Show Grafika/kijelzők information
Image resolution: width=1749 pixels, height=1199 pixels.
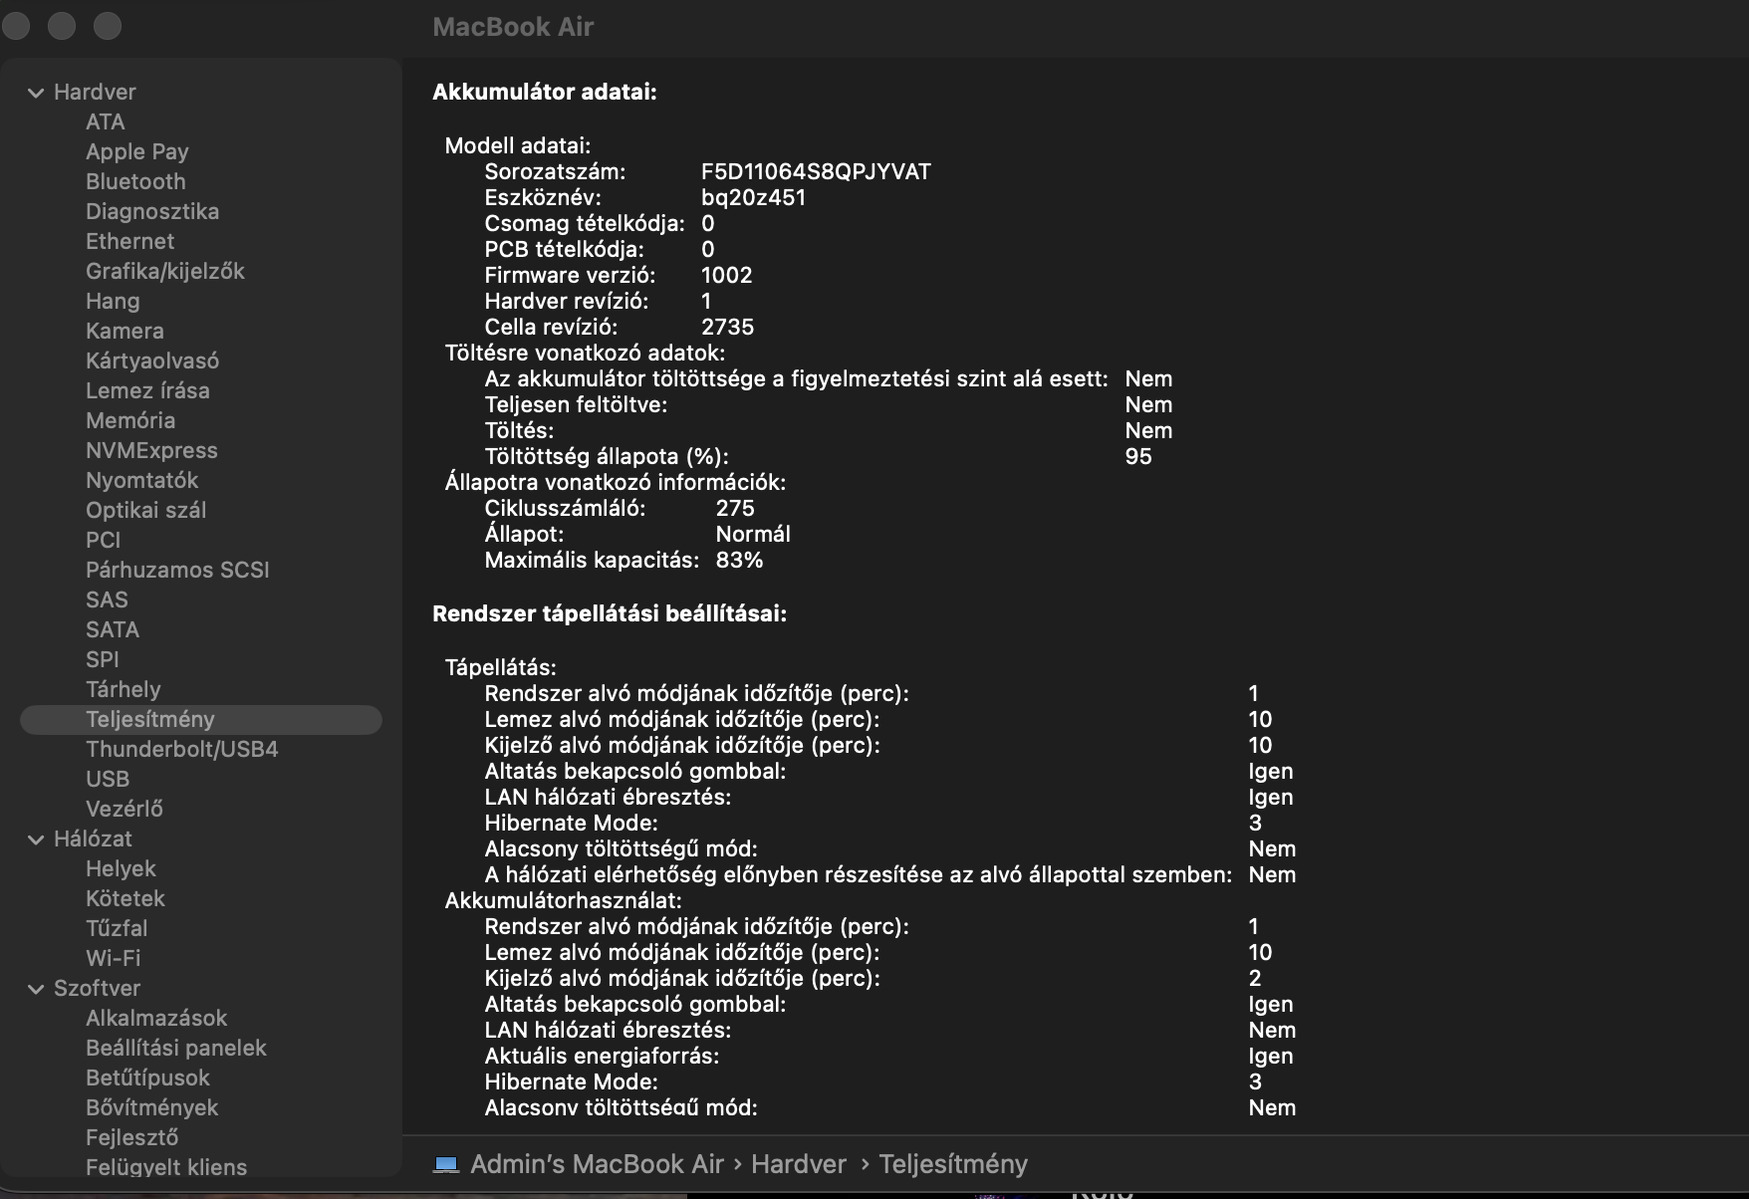click(x=165, y=272)
